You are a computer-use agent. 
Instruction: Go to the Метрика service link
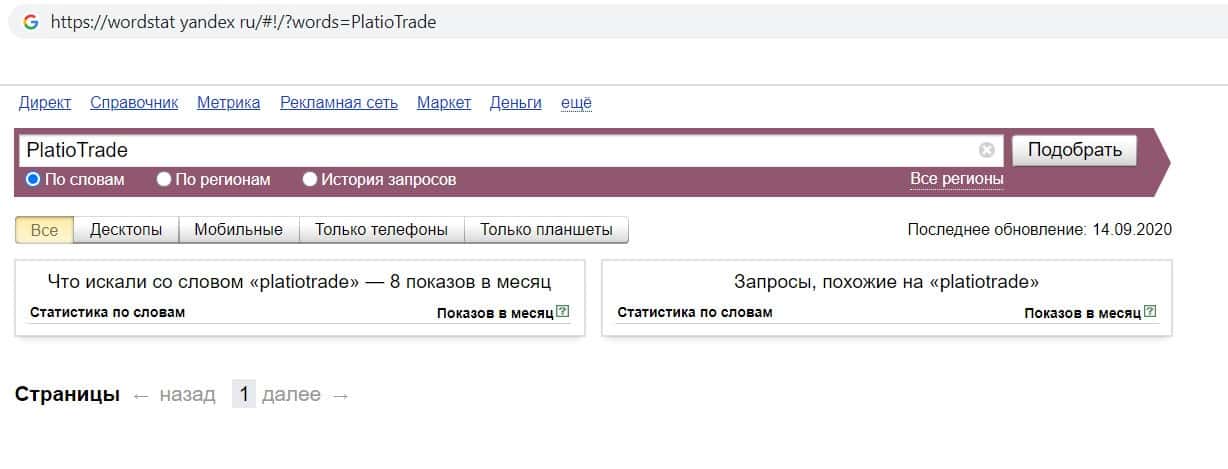tap(228, 102)
